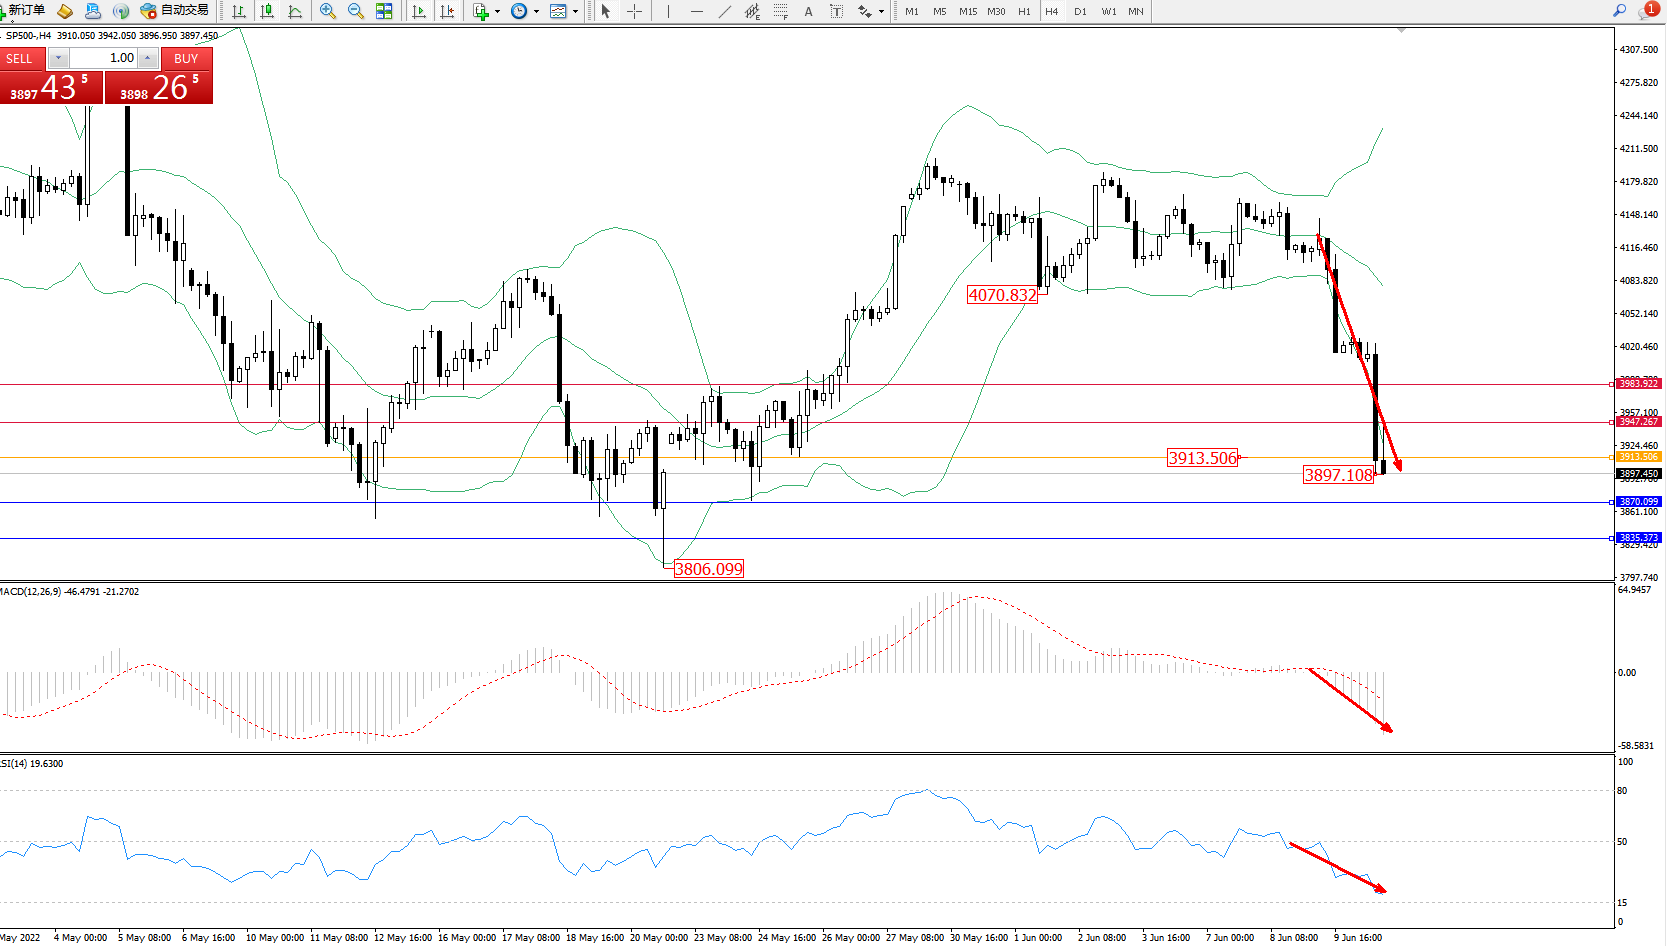Toggle the chart auto-scroll button
This screenshot has height=946, width=1667.
point(419,11)
